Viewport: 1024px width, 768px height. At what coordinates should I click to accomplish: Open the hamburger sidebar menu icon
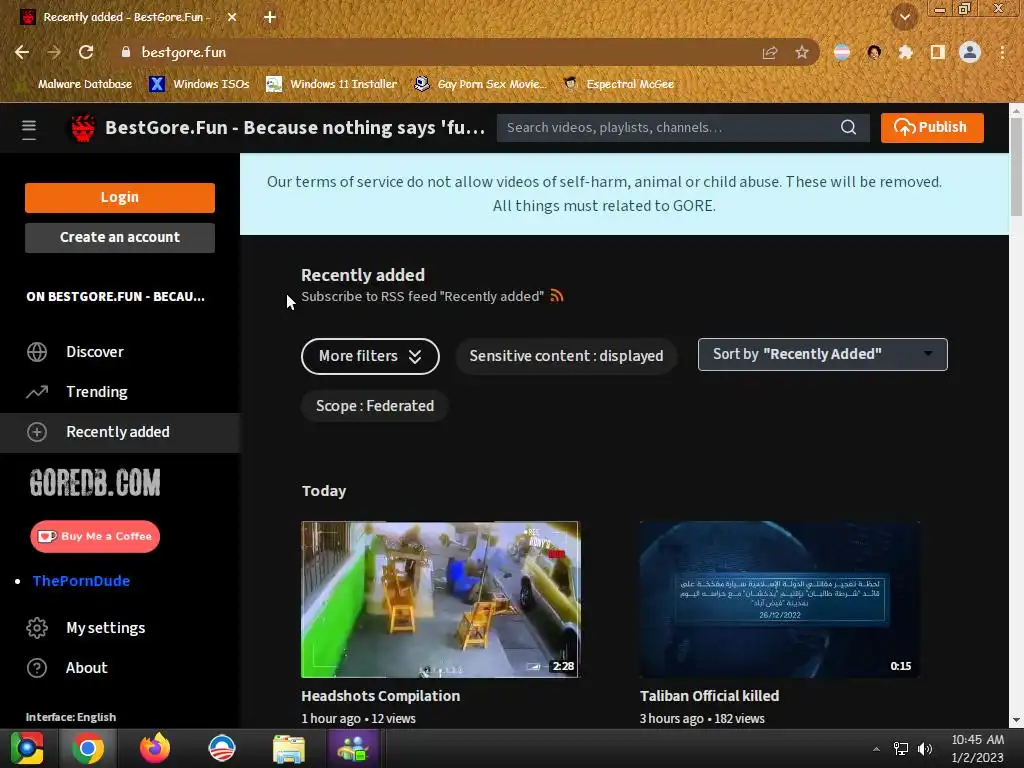pyautogui.click(x=29, y=129)
